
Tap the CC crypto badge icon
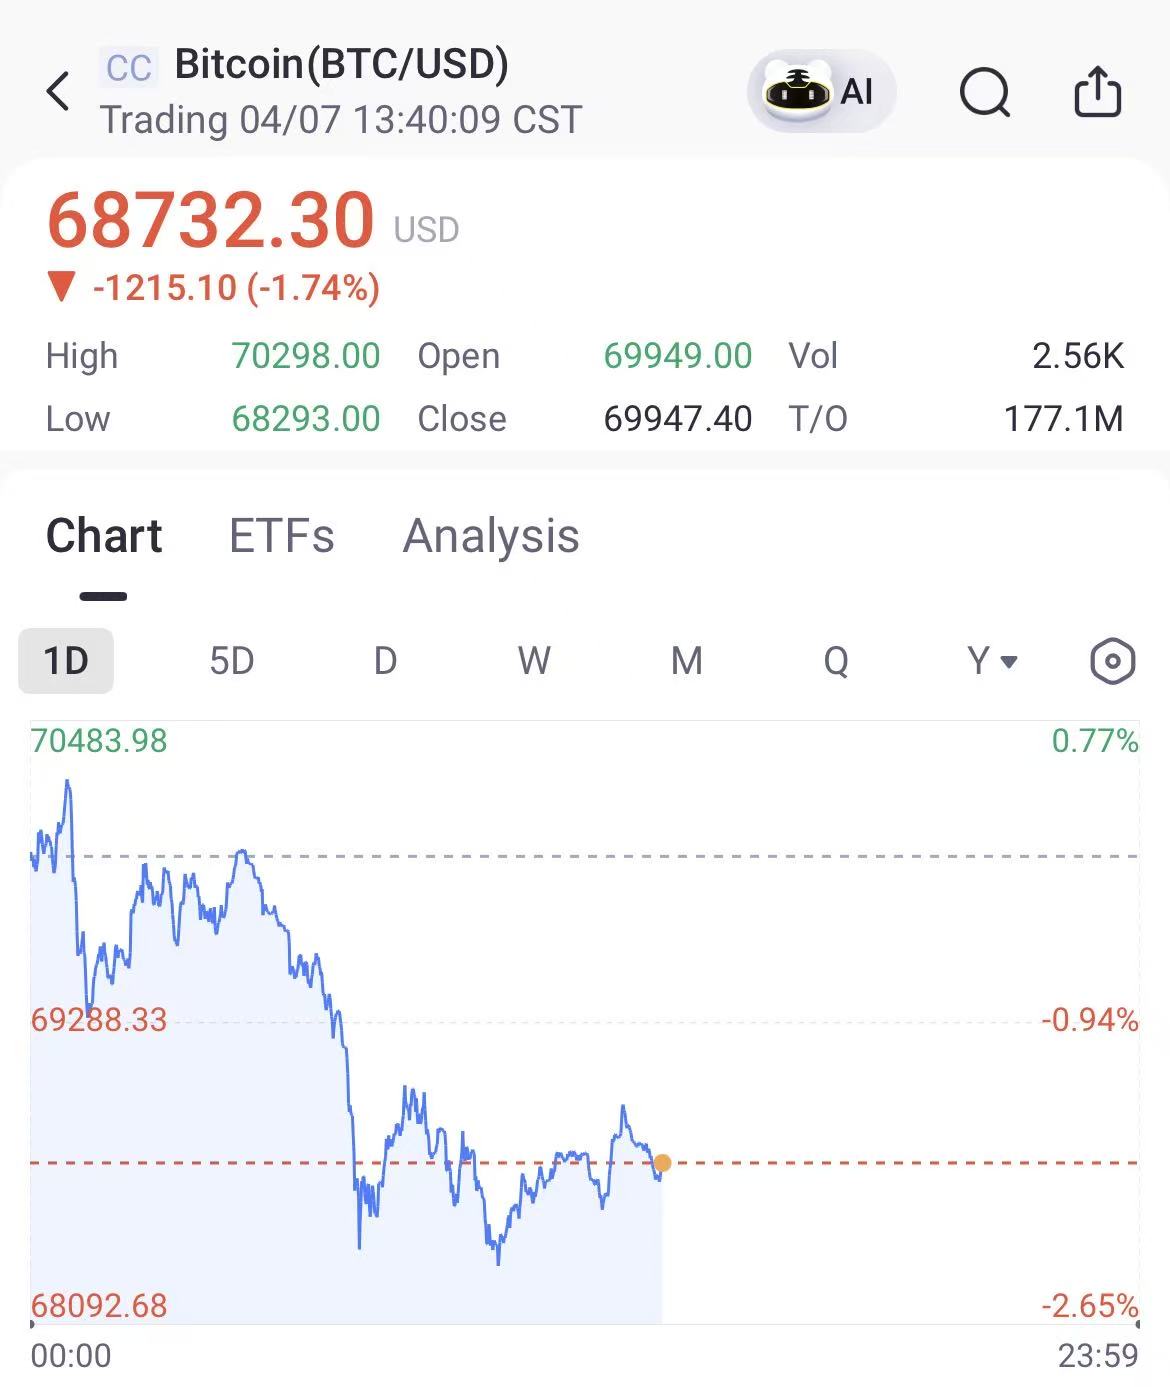pyautogui.click(x=129, y=68)
